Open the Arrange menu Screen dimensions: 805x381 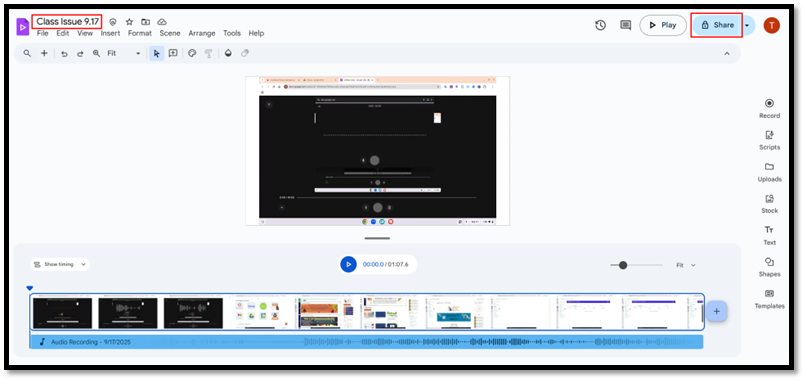(202, 33)
